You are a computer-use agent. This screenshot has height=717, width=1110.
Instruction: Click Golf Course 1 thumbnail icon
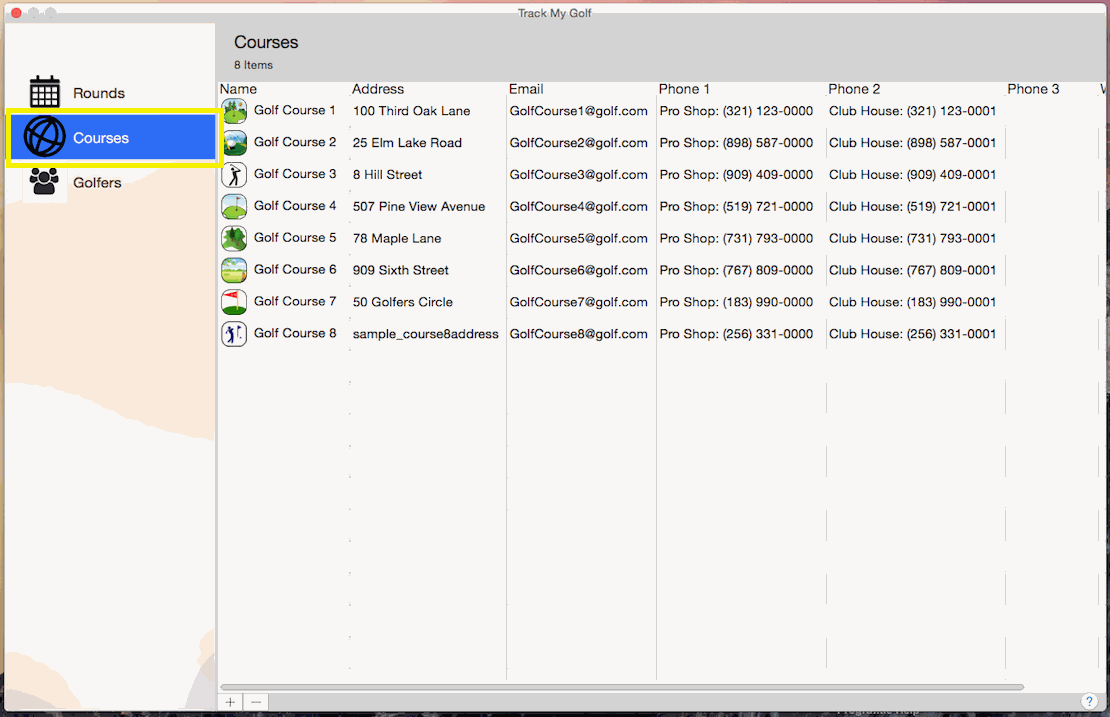[234, 111]
